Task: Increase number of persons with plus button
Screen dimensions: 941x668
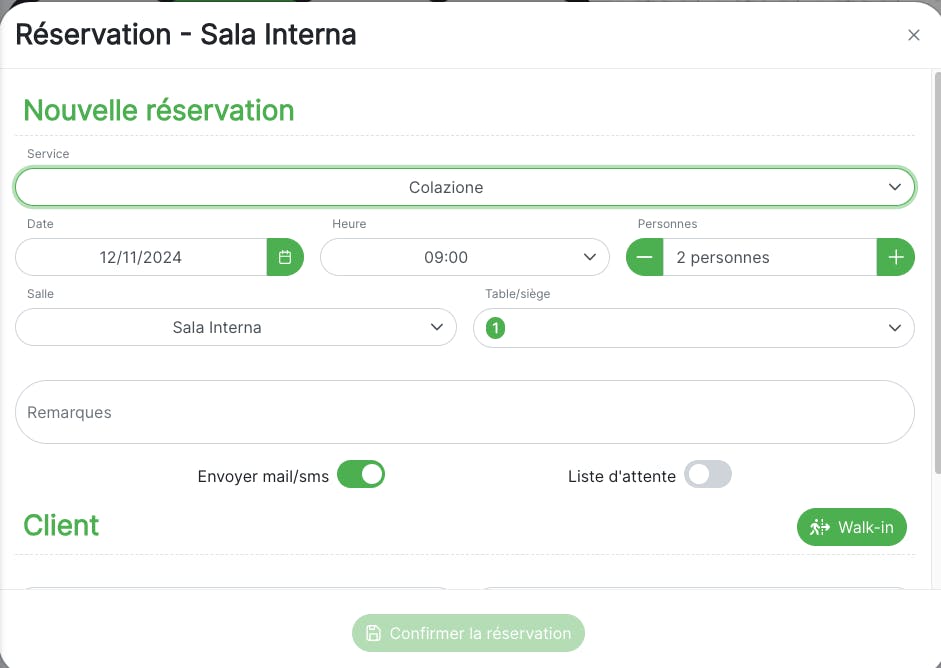Action: tap(895, 257)
